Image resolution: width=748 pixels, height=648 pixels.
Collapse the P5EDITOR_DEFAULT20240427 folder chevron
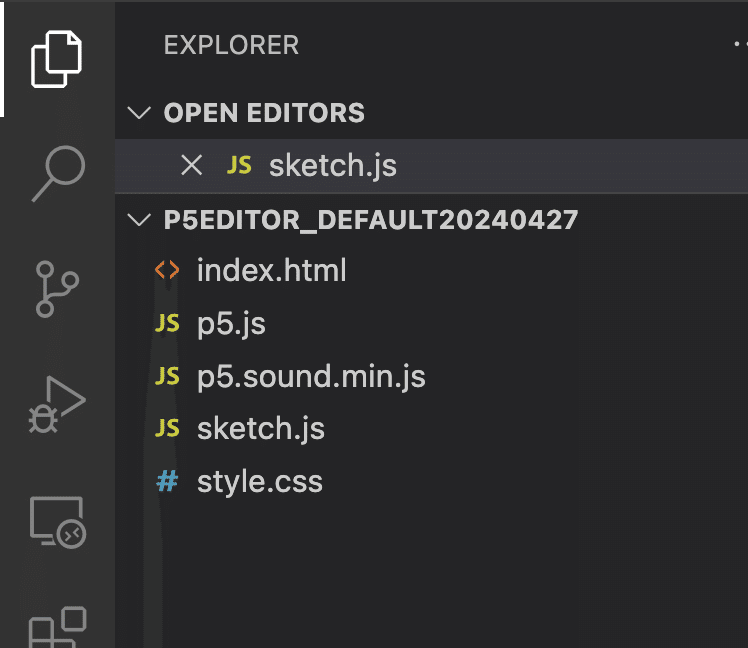click(139, 220)
